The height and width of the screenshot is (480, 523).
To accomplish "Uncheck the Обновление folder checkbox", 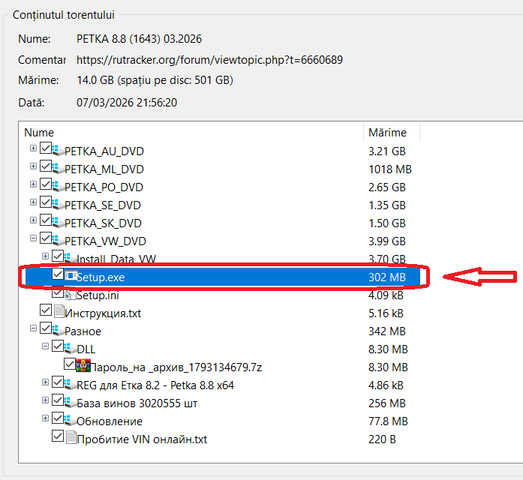I will (58, 418).
